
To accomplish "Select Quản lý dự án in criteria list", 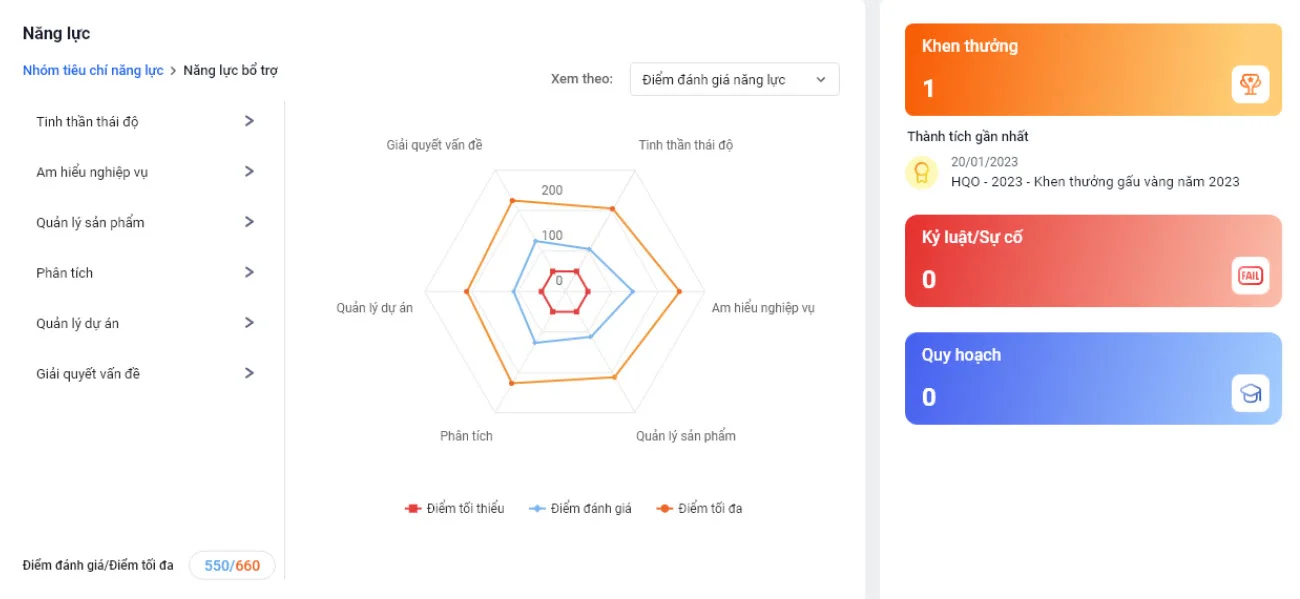I will click(x=146, y=323).
